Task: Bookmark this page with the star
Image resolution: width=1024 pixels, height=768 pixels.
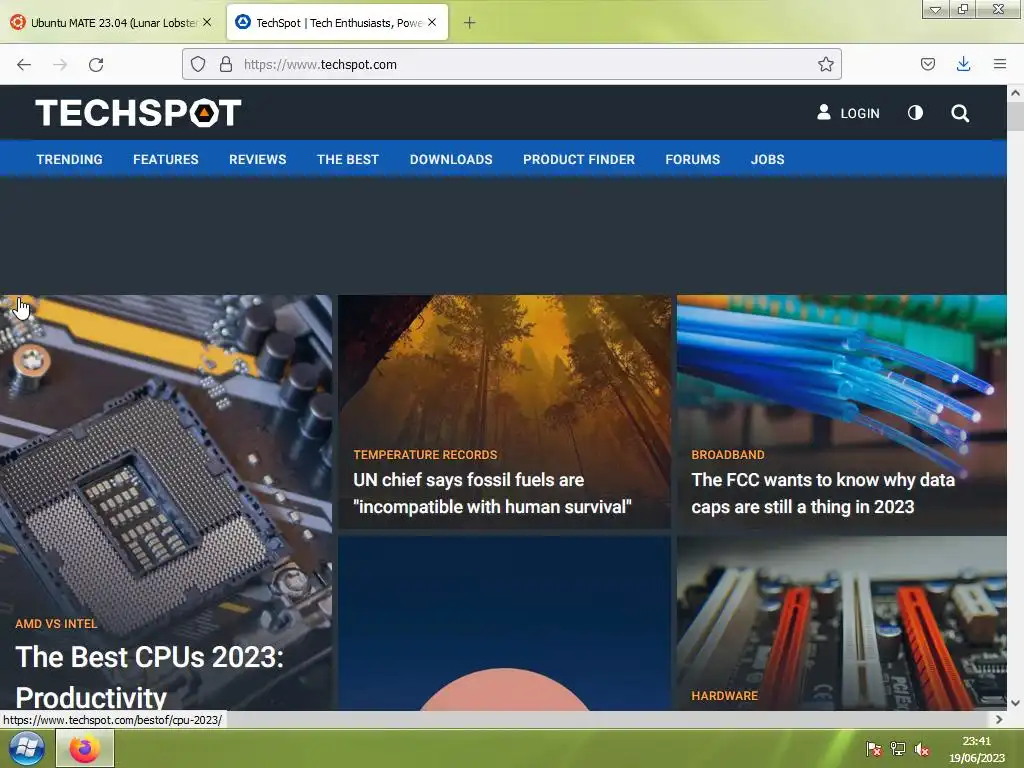Action: [x=825, y=64]
